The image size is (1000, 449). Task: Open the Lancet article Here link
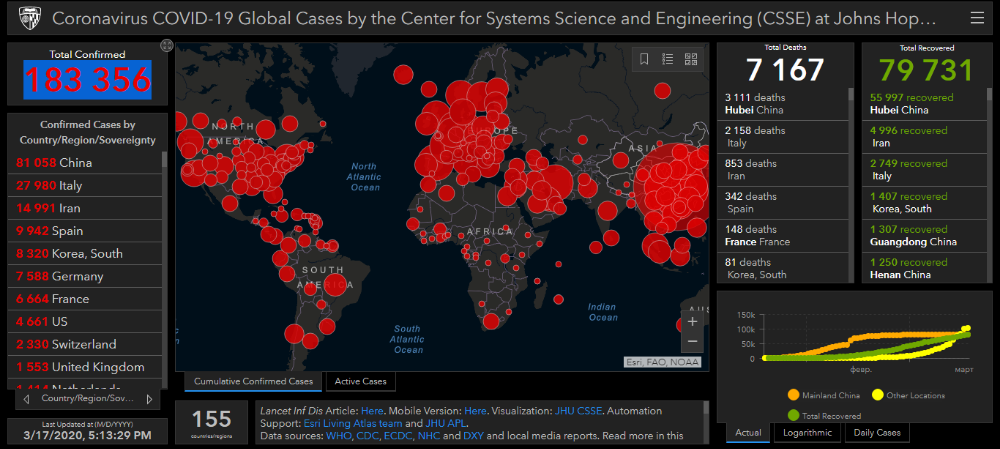pos(371,411)
